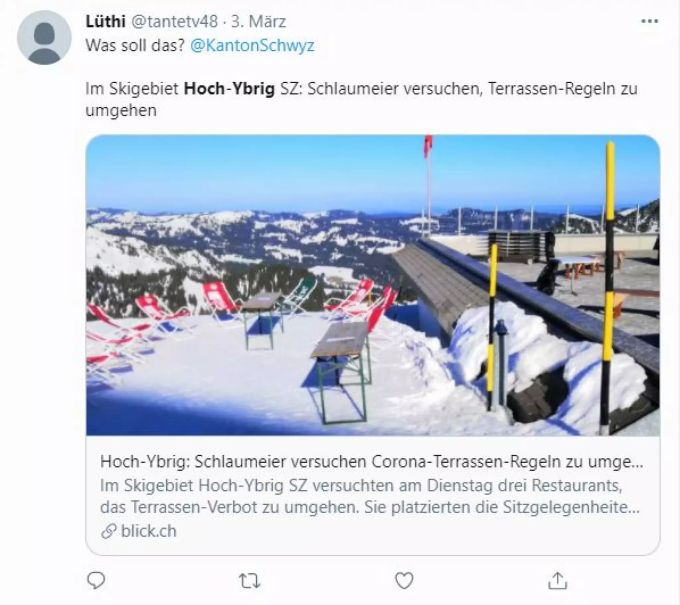Image resolution: width=680 pixels, height=605 pixels.
Task: Like the tweet with heart icon
Action: click(x=404, y=580)
